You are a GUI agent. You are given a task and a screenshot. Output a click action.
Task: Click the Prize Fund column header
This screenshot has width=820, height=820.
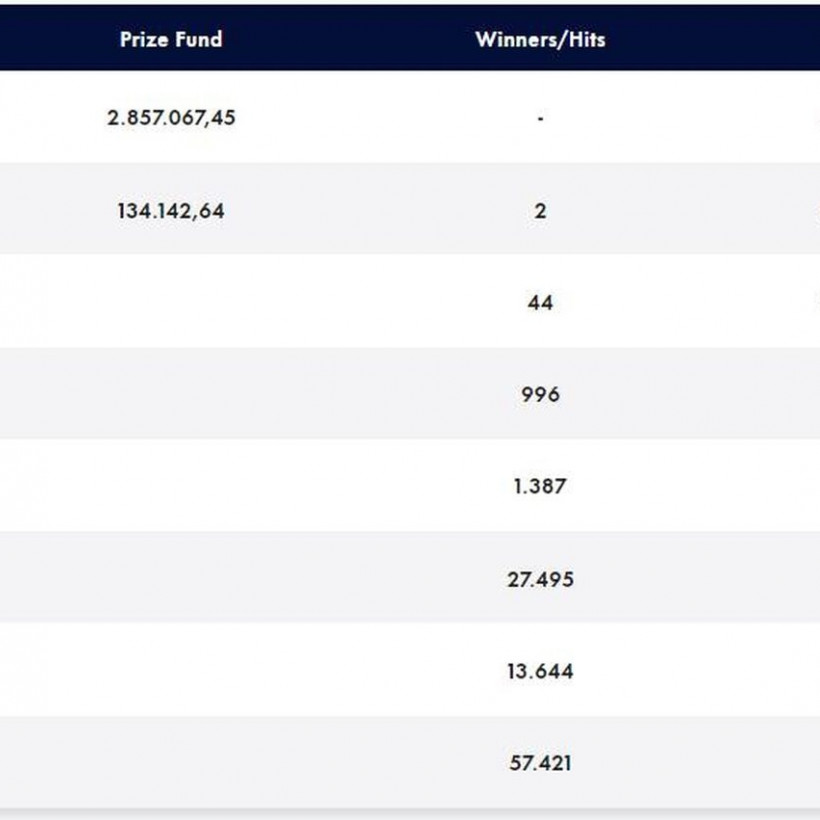coord(171,40)
